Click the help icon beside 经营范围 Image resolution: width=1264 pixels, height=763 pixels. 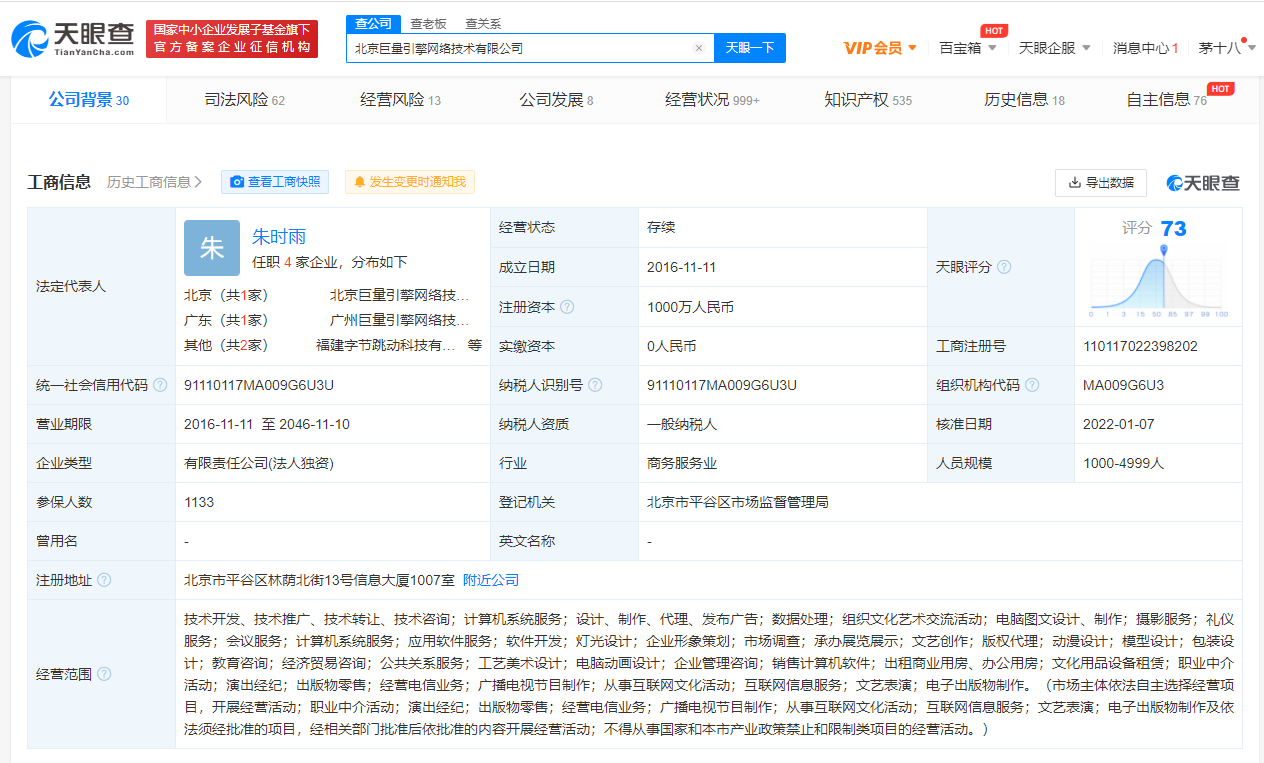(x=104, y=674)
